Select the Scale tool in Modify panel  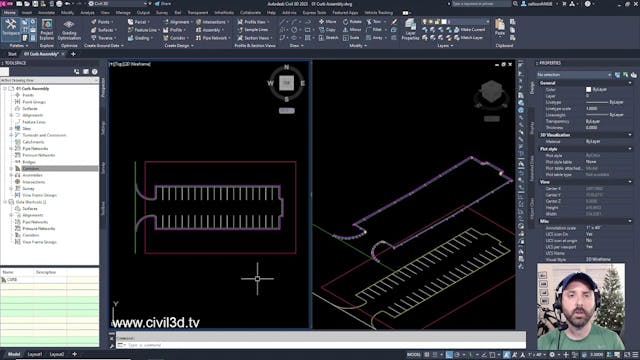point(351,38)
